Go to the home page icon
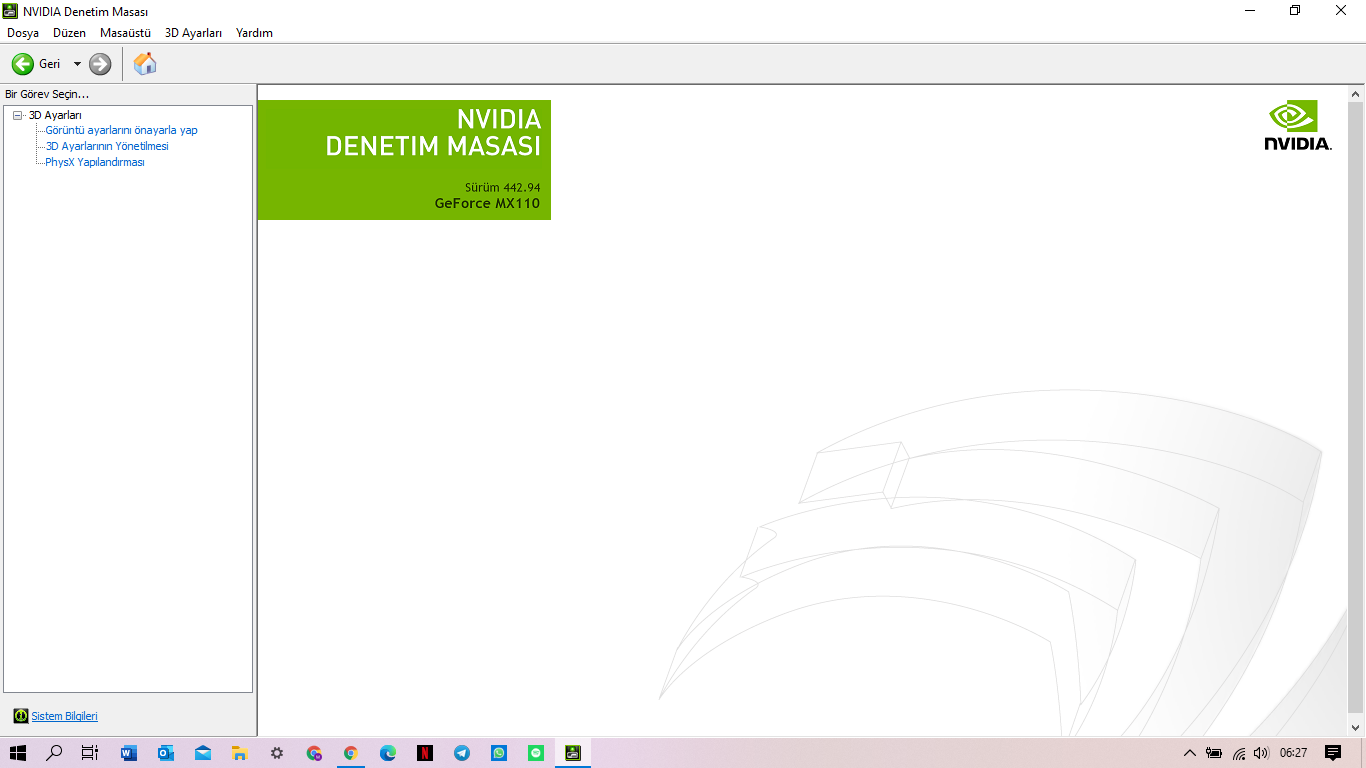1366x768 pixels. click(x=145, y=64)
